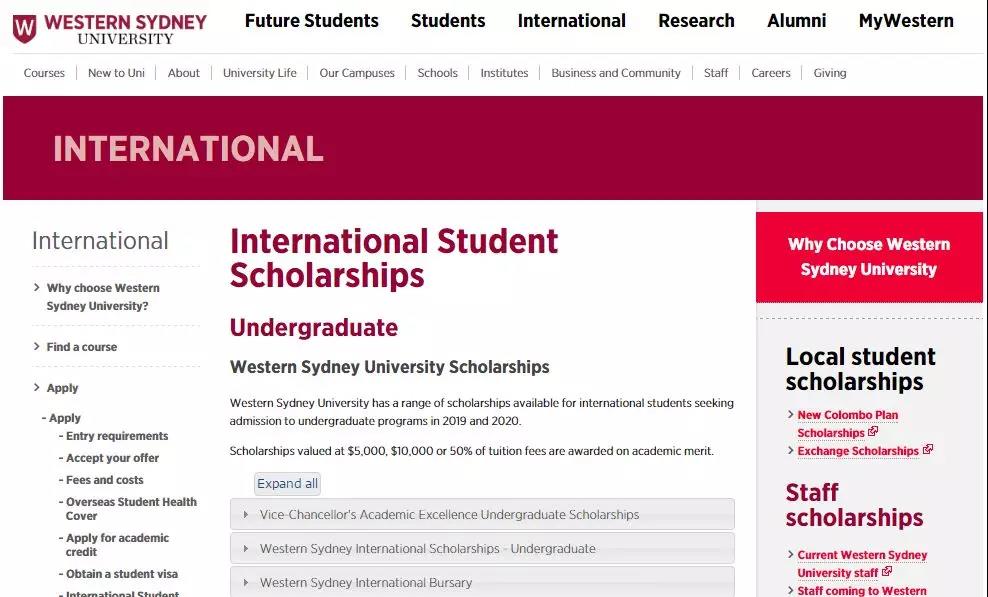Click the Our Campuses link
The height and width of the screenshot is (597, 988).
point(357,73)
